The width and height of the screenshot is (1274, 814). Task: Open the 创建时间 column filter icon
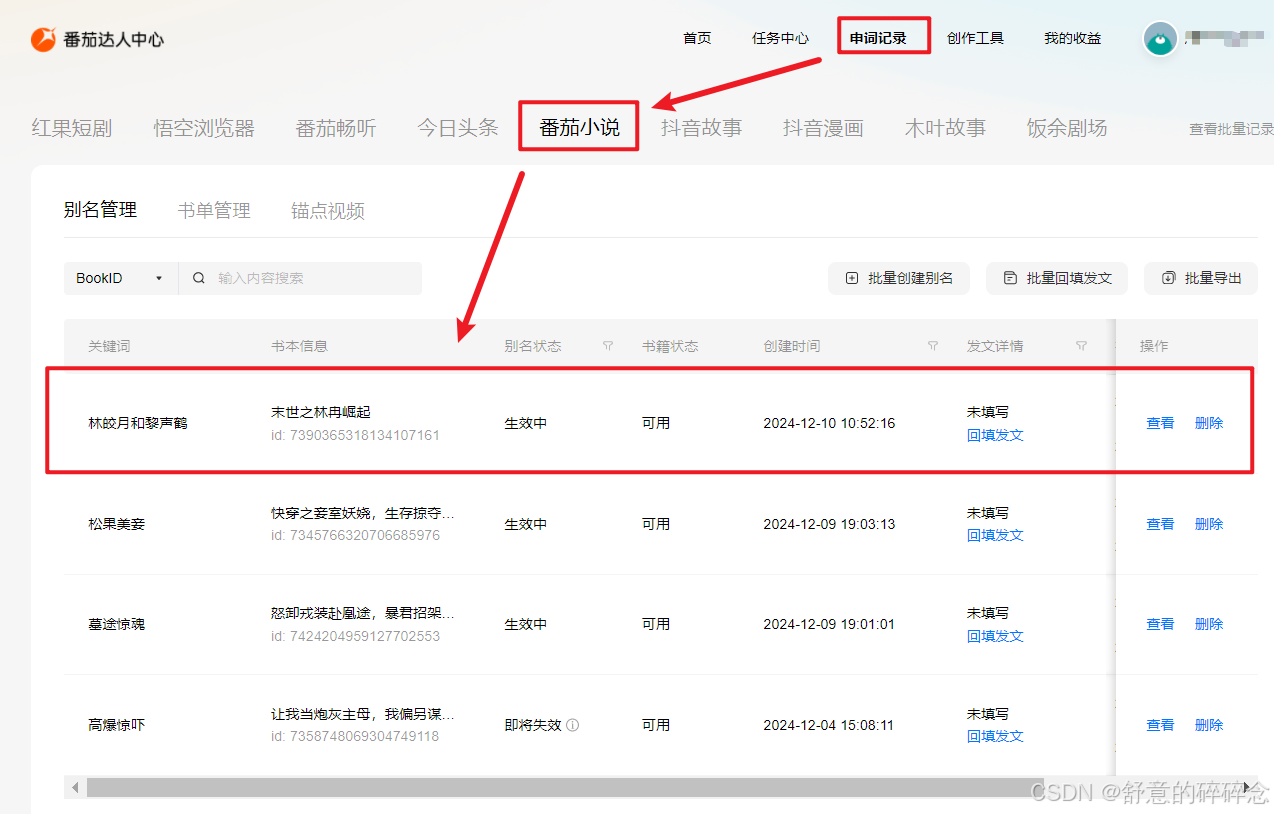[932, 346]
